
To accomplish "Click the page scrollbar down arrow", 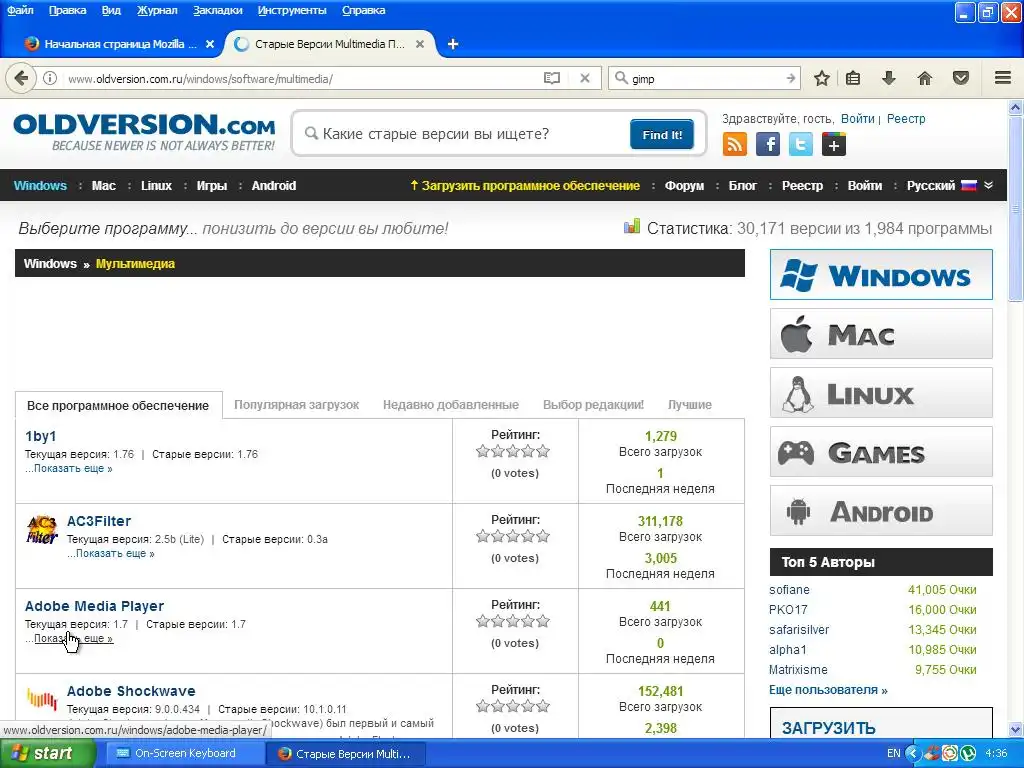I will [x=1016, y=729].
